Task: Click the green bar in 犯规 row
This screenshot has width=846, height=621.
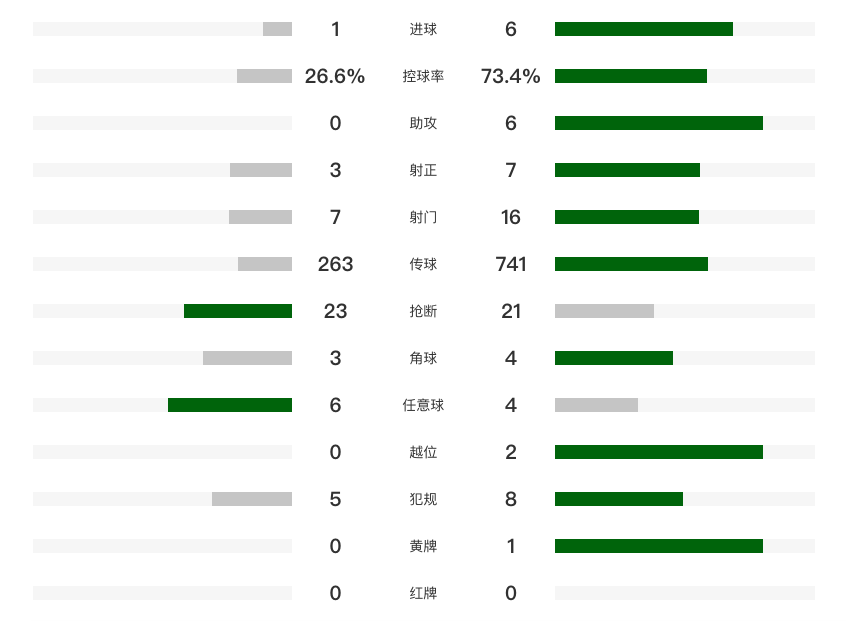Action: click(619, 499)
